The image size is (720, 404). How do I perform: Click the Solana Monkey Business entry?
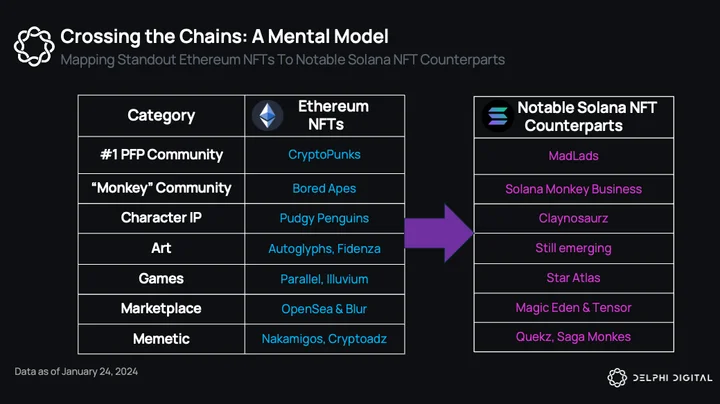574,189
